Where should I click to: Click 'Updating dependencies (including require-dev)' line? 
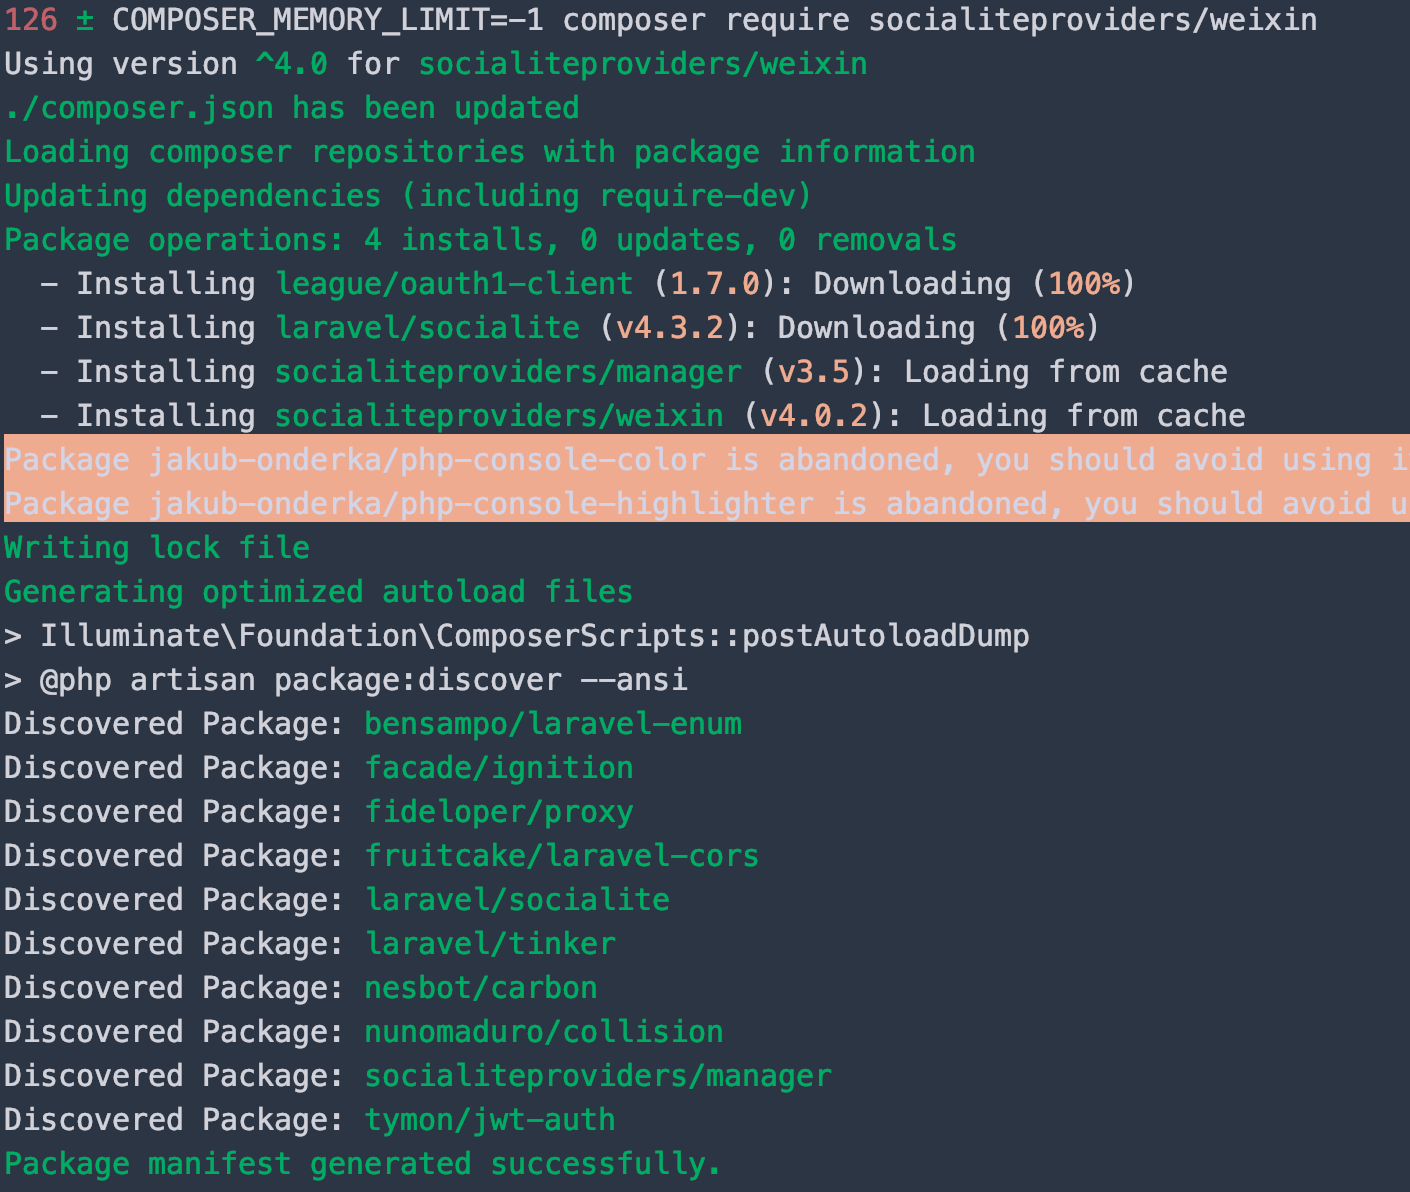(408, 196)
